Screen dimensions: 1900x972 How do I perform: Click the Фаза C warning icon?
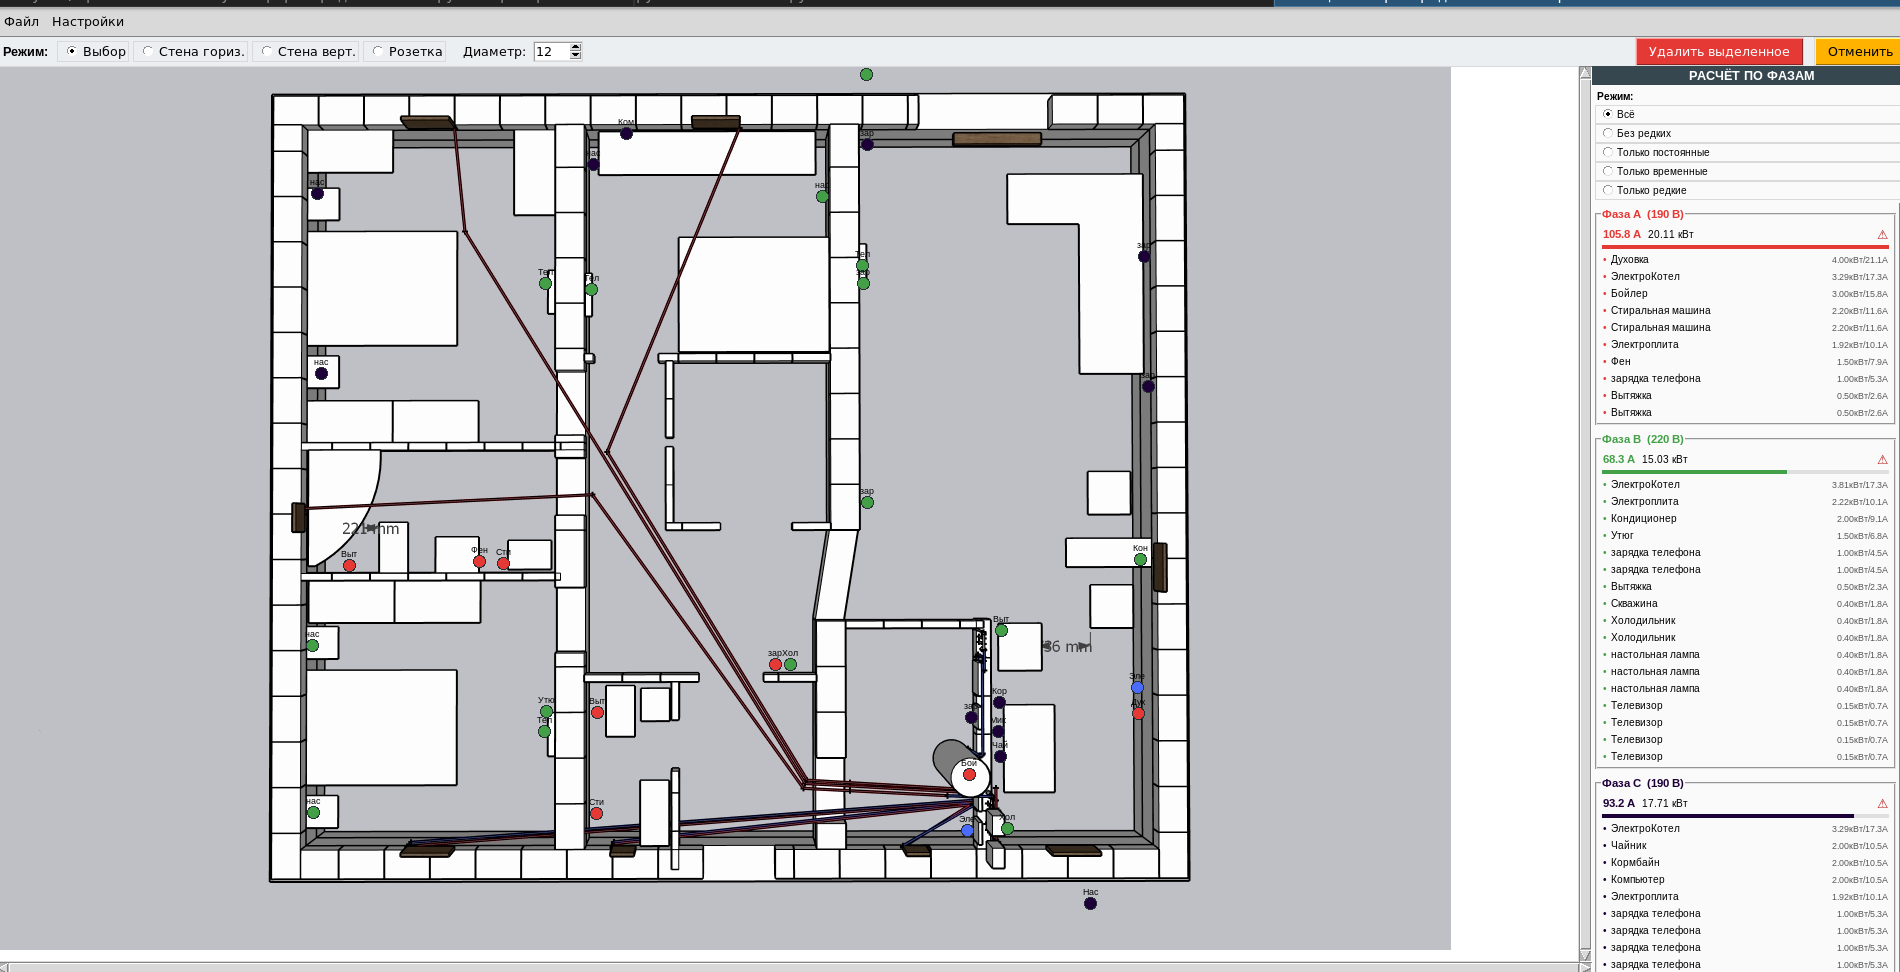point(1882,804)
